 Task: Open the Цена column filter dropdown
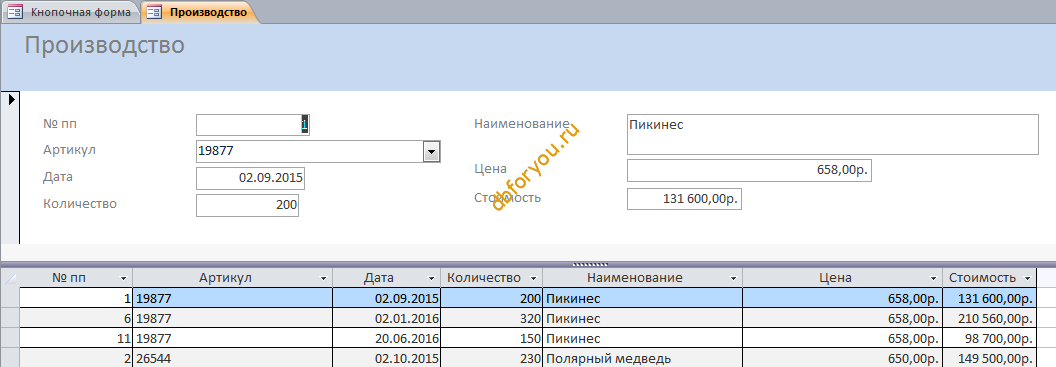[933, 278]
